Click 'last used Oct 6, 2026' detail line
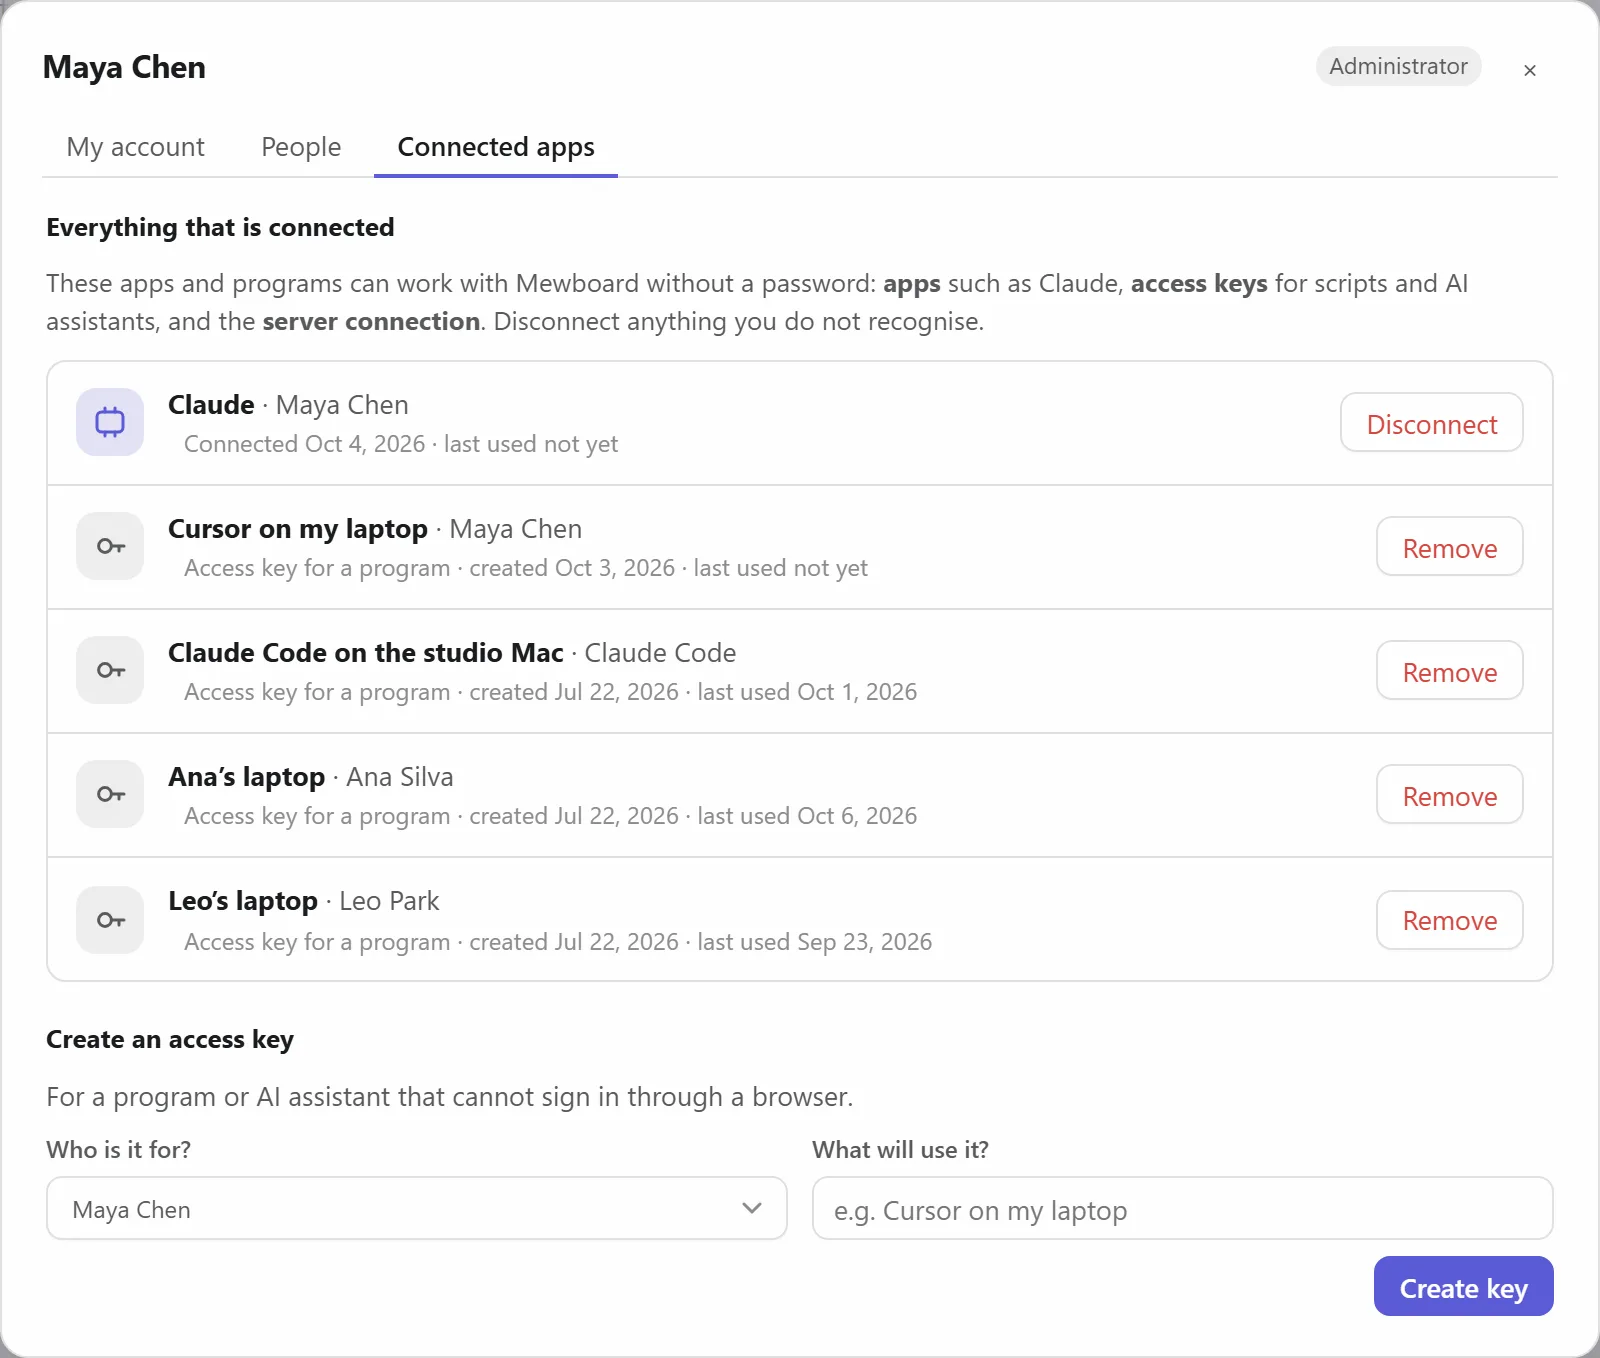 pyautogui.click(x=808, y=816)
